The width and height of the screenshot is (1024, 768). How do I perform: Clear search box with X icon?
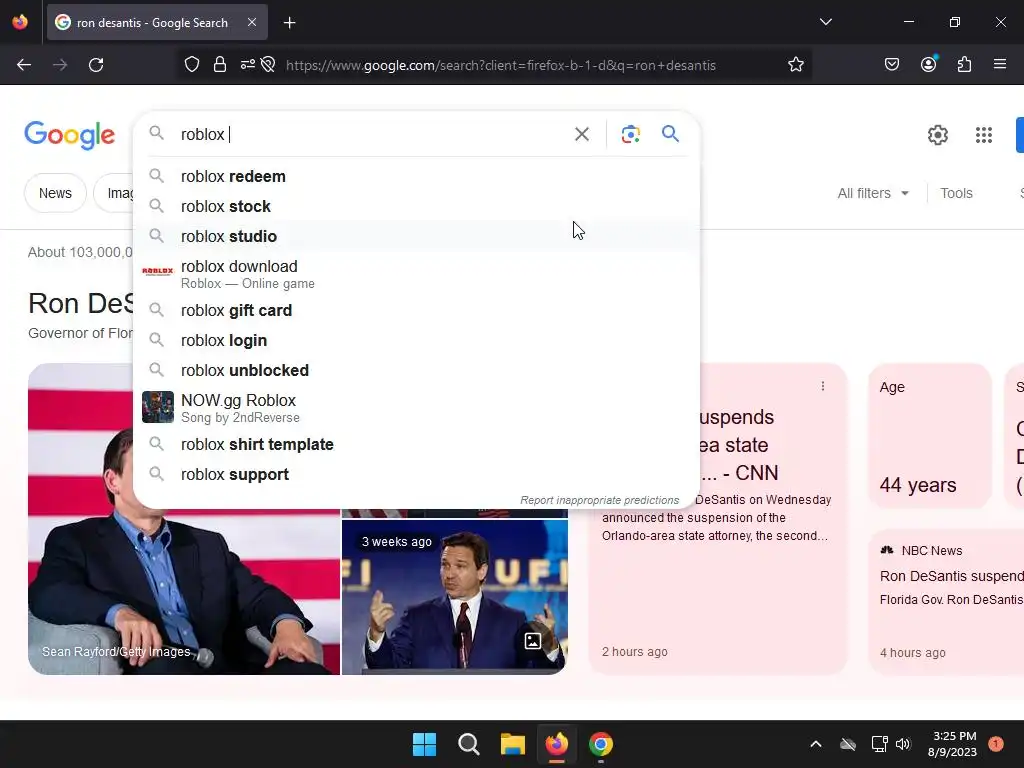pos(581,134)
